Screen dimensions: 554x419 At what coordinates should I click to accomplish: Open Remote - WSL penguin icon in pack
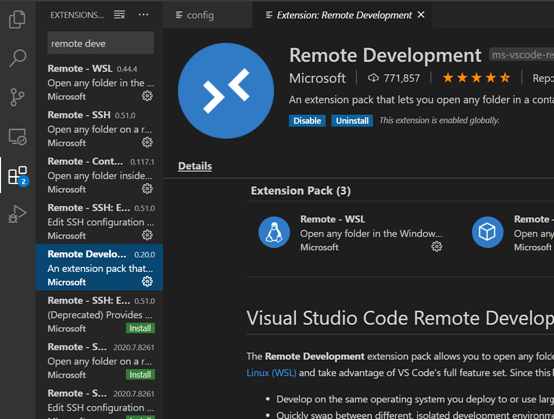coord(274,232)
